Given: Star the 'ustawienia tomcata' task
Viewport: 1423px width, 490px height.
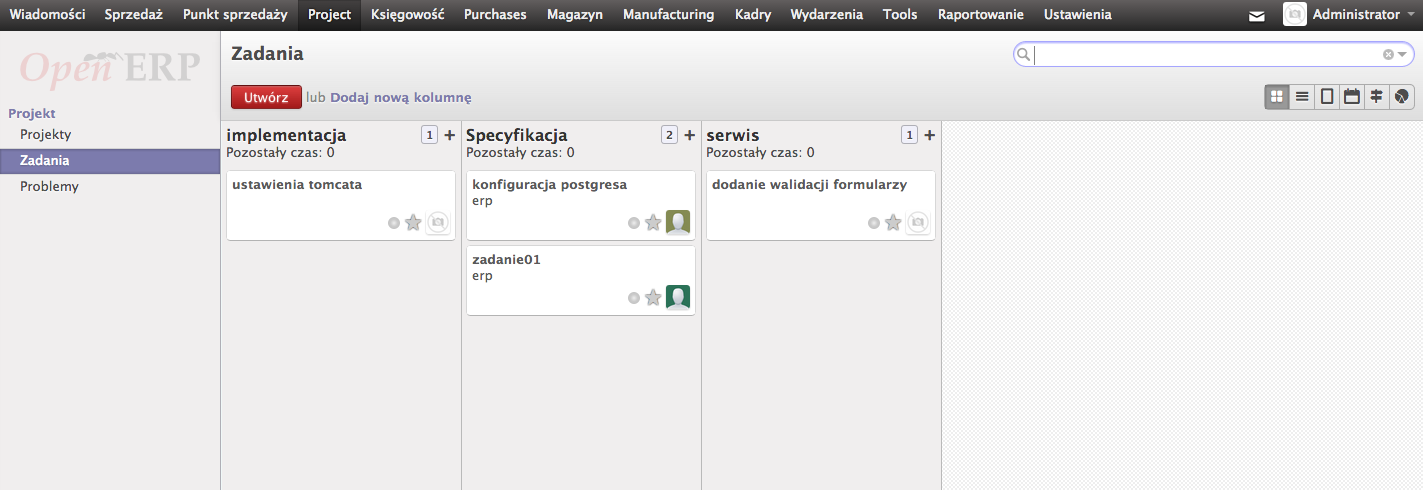Looking at the screenshot, I should (x=413, y=223).
